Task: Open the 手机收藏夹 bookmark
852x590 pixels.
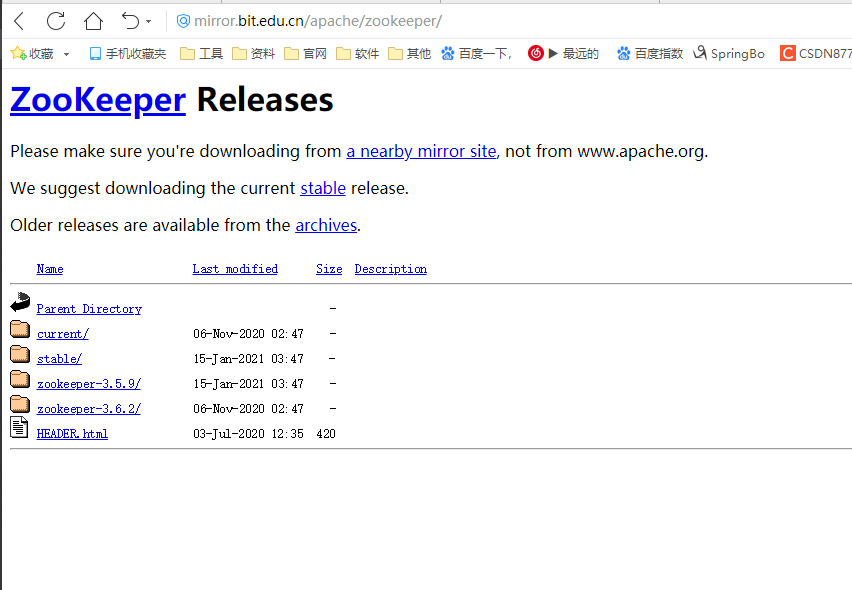Action: click(128, 53)
